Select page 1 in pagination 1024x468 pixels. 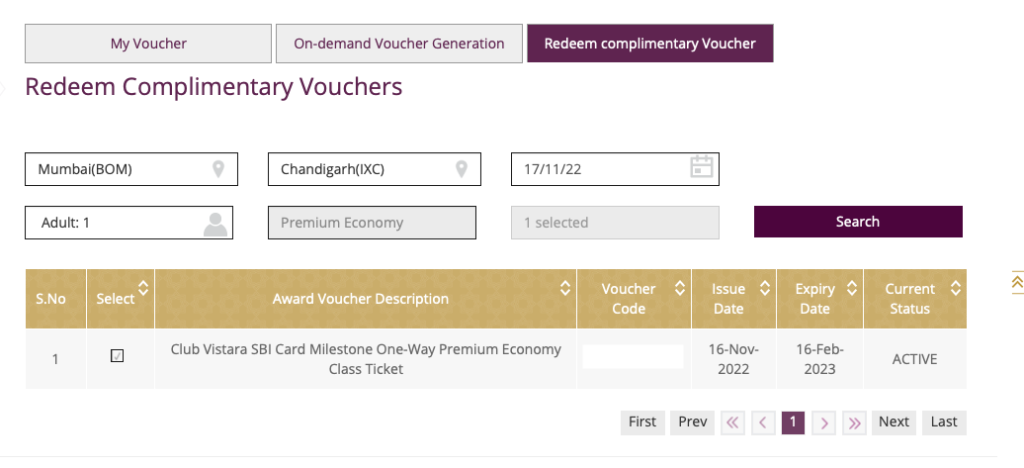[x=793, y=422]
